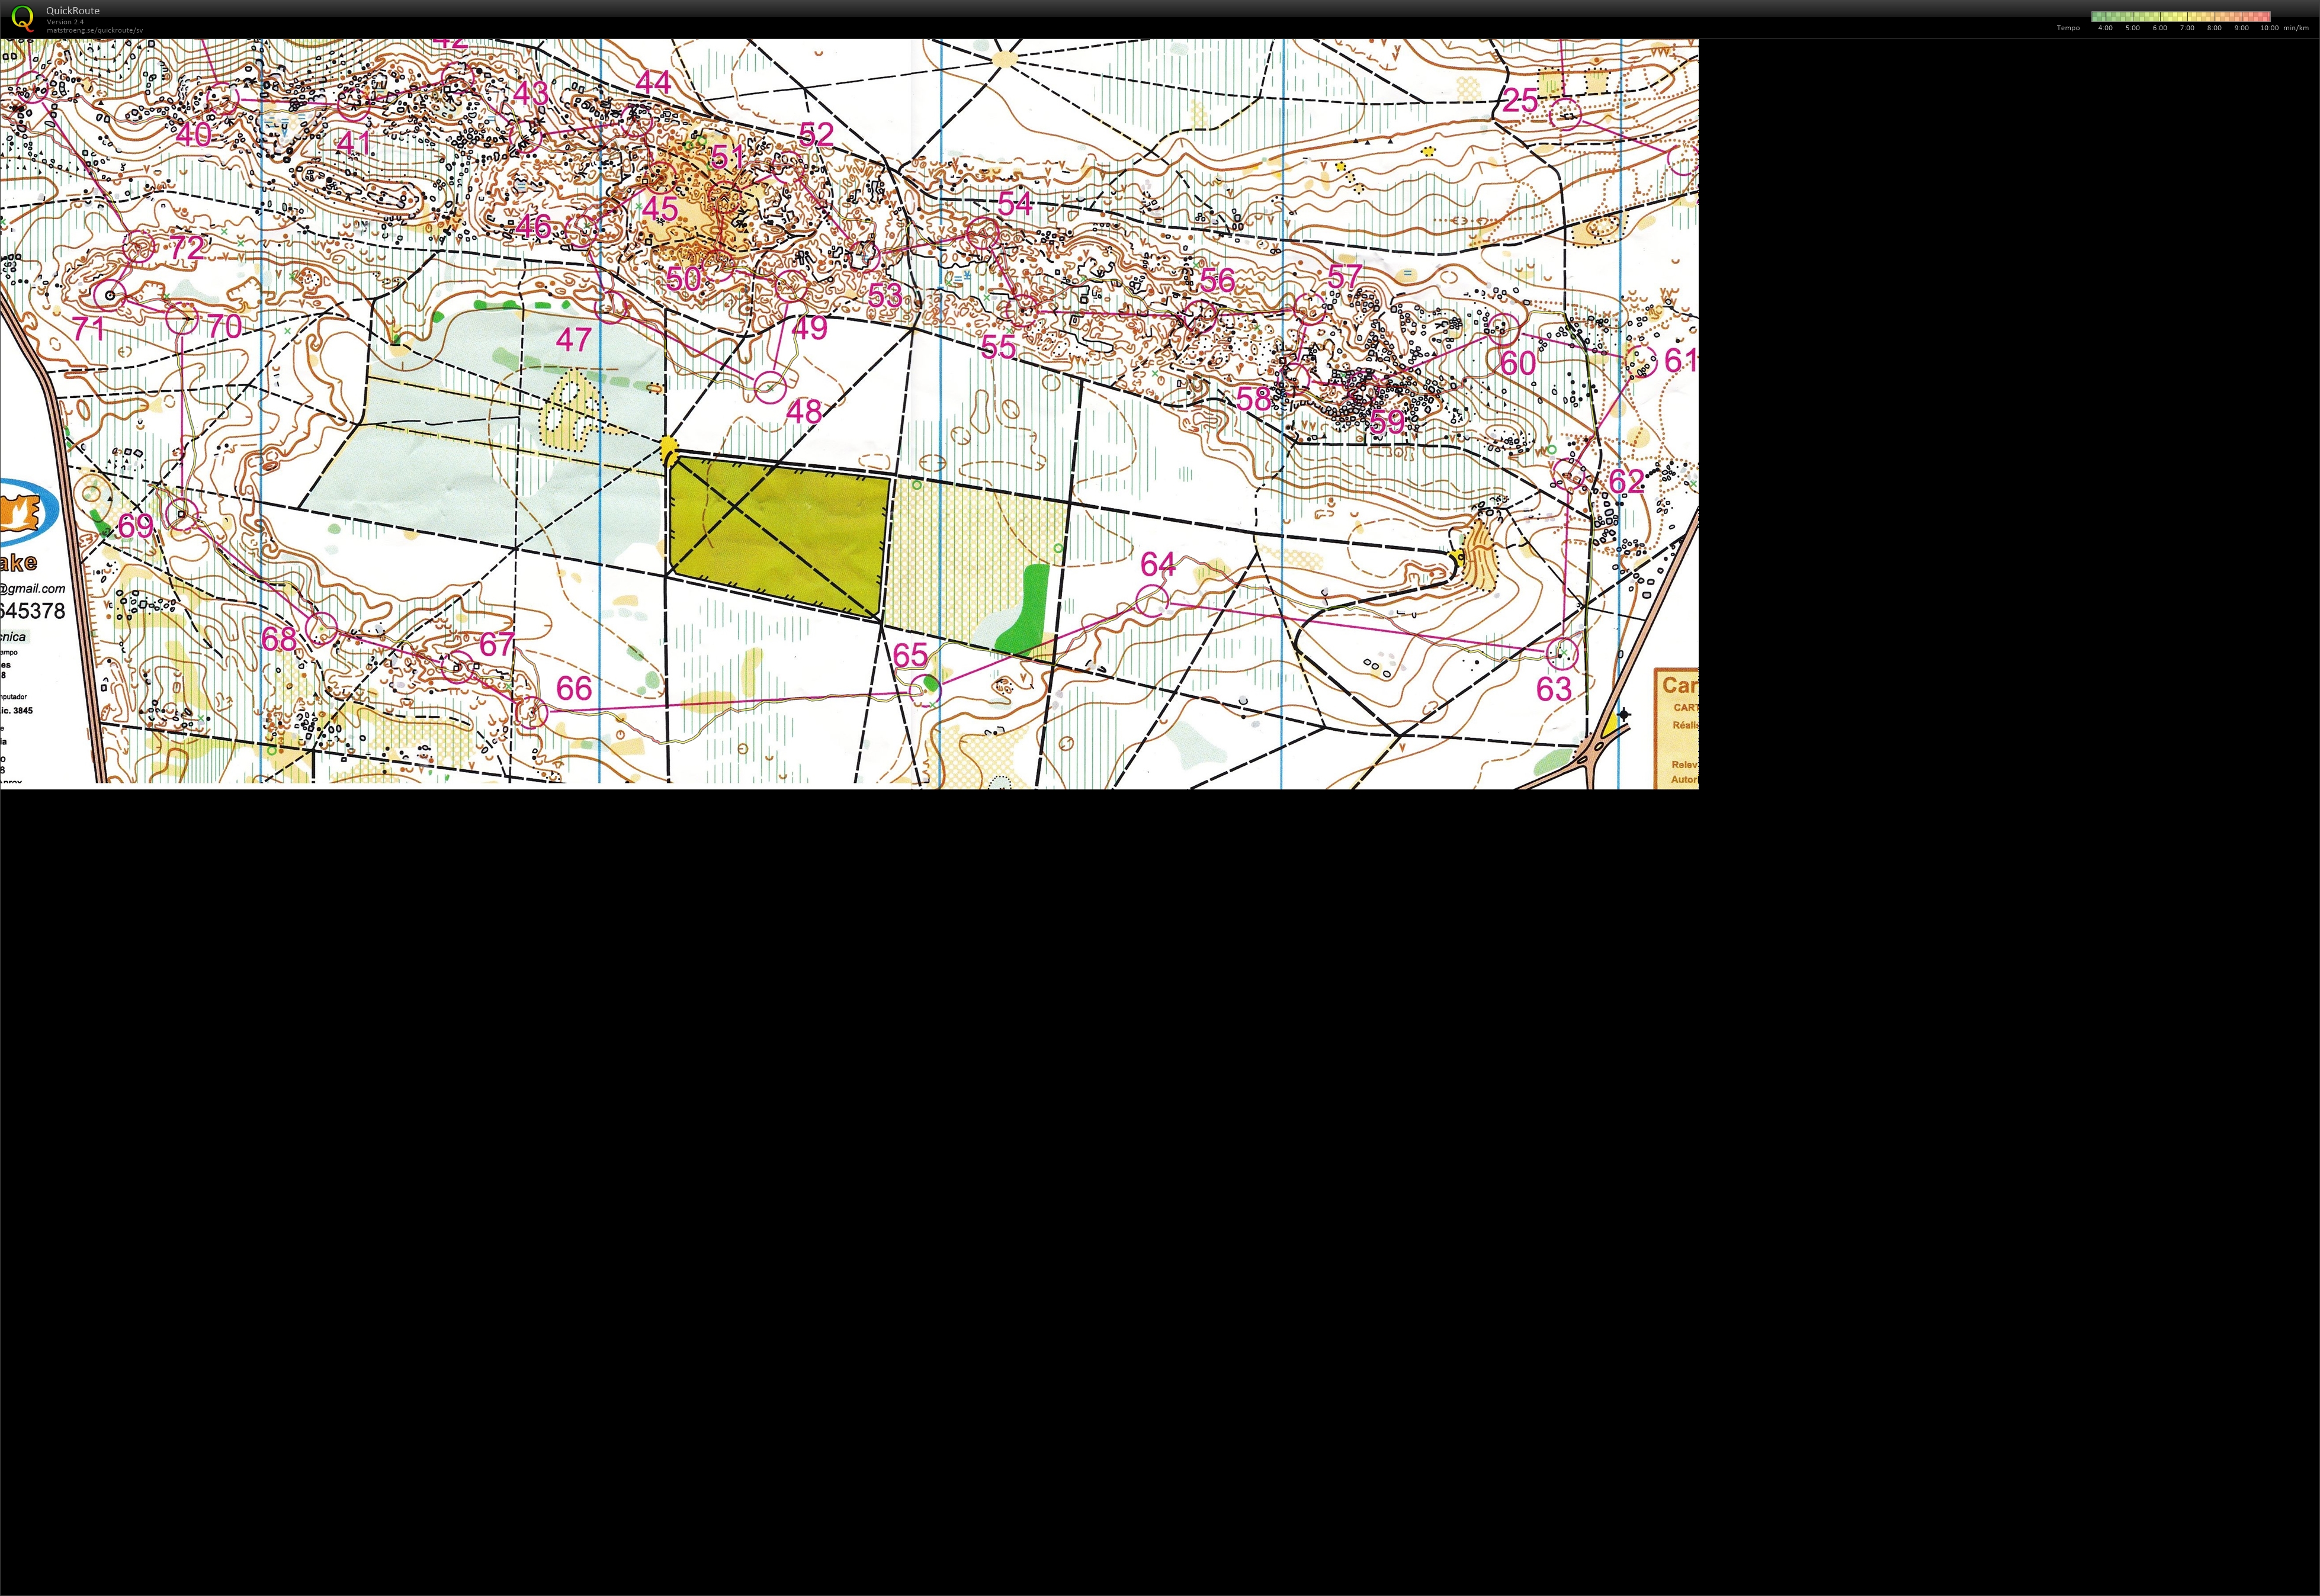The height and width of the screenshot is (1596, 2320).
Task: Click the Tempo color gradient scale
Action: point(2180,17)
